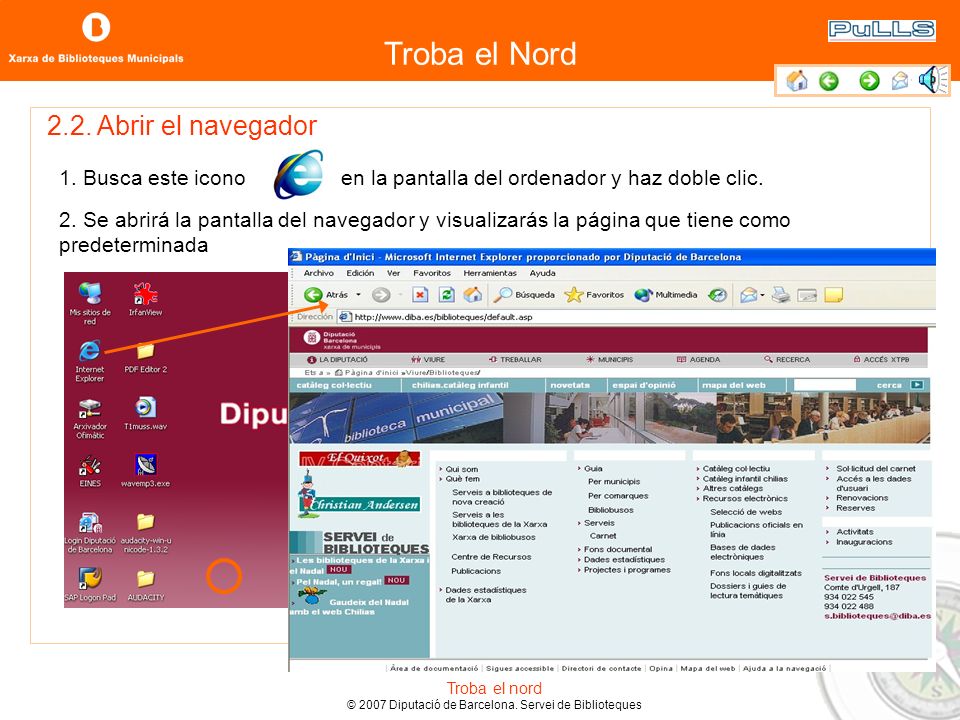Open the RECERCA navigation link
The image size is (960, 720).
787,359
